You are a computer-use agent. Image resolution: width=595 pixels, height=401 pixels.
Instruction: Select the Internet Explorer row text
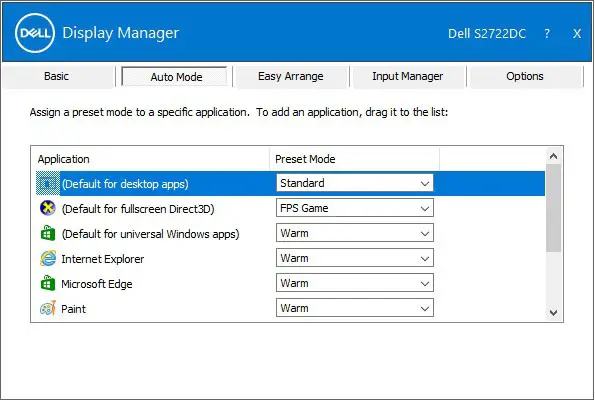pyautogui.click(x=103, y=259)
